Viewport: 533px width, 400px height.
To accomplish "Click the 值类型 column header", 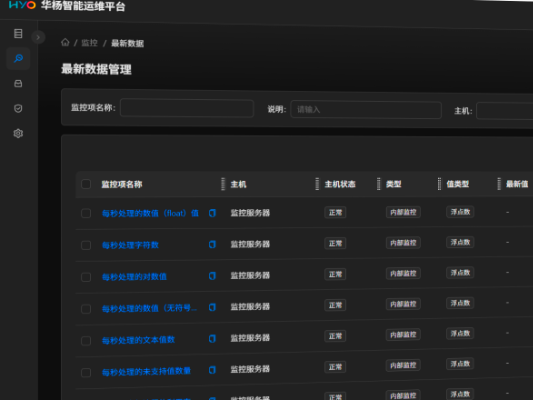I will pos(458,184).
